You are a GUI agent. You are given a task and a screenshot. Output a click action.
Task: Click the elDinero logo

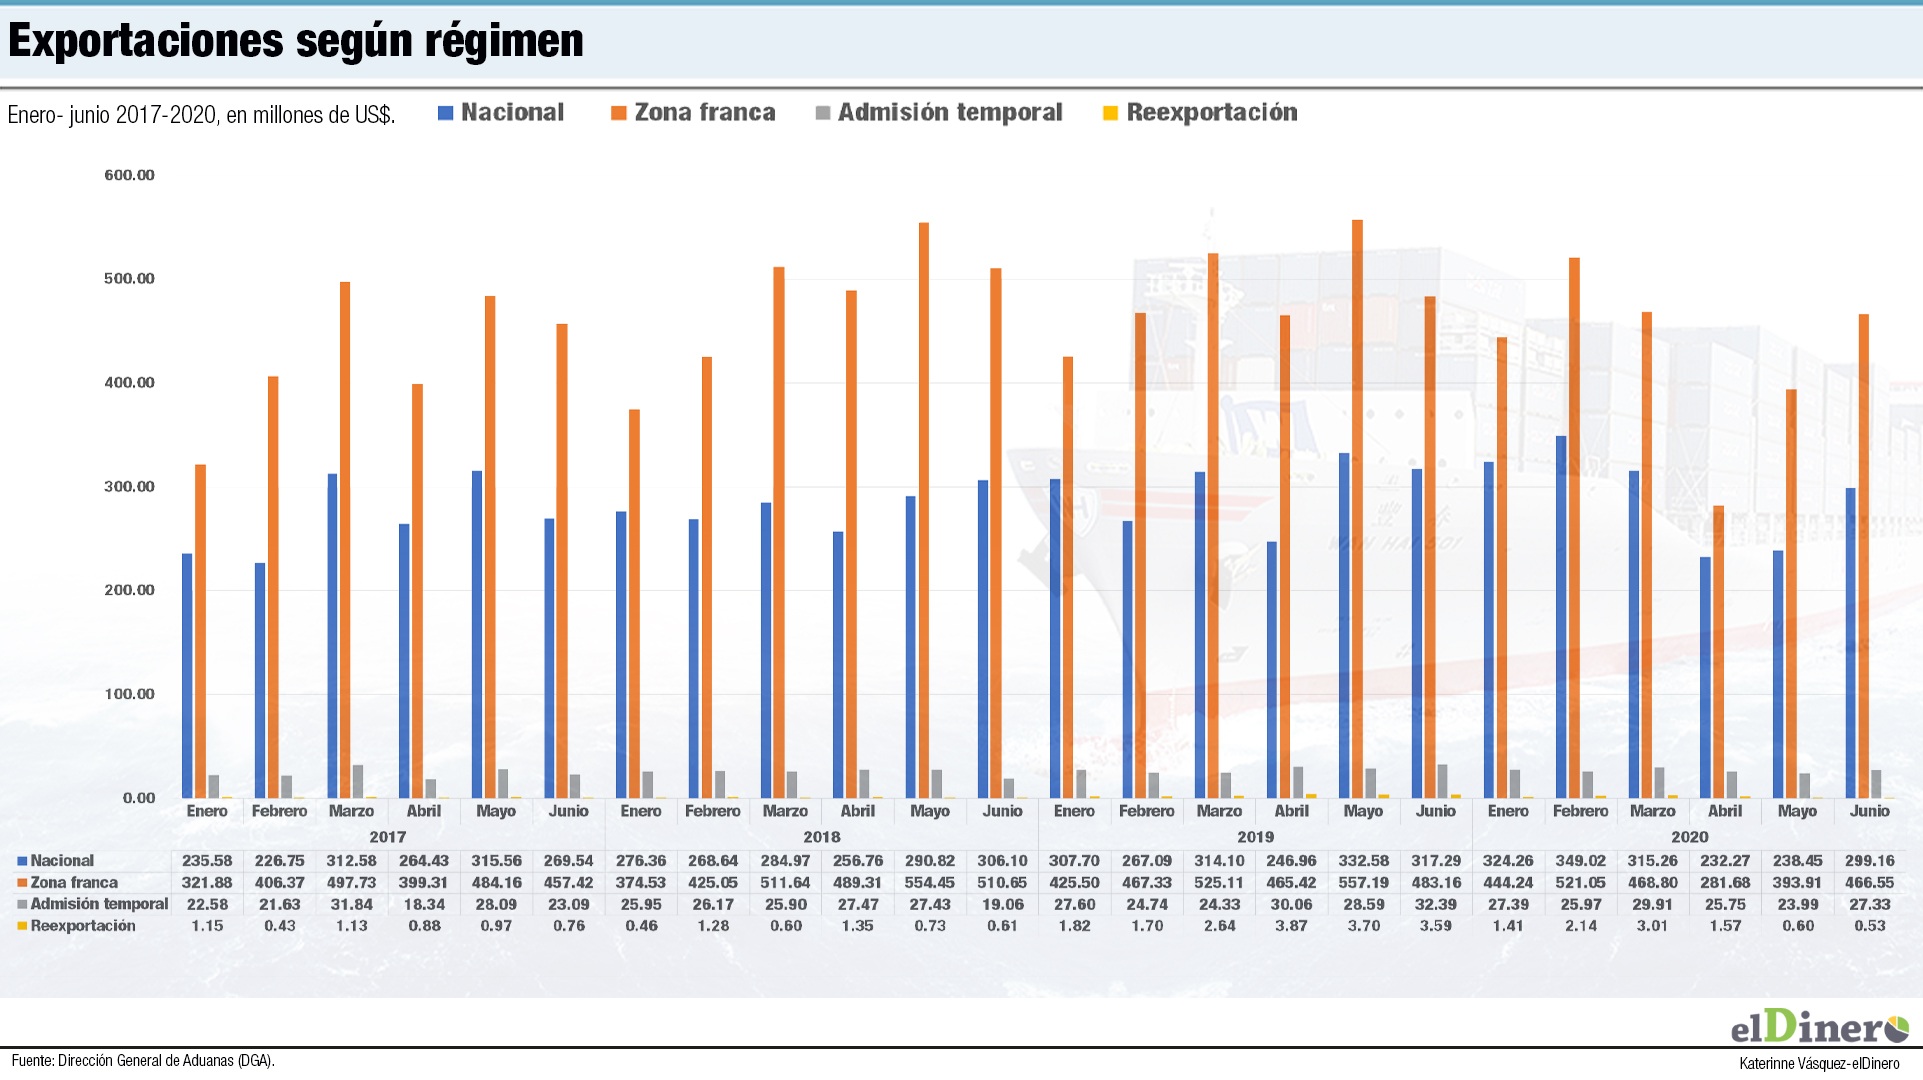(1819, 1027)
